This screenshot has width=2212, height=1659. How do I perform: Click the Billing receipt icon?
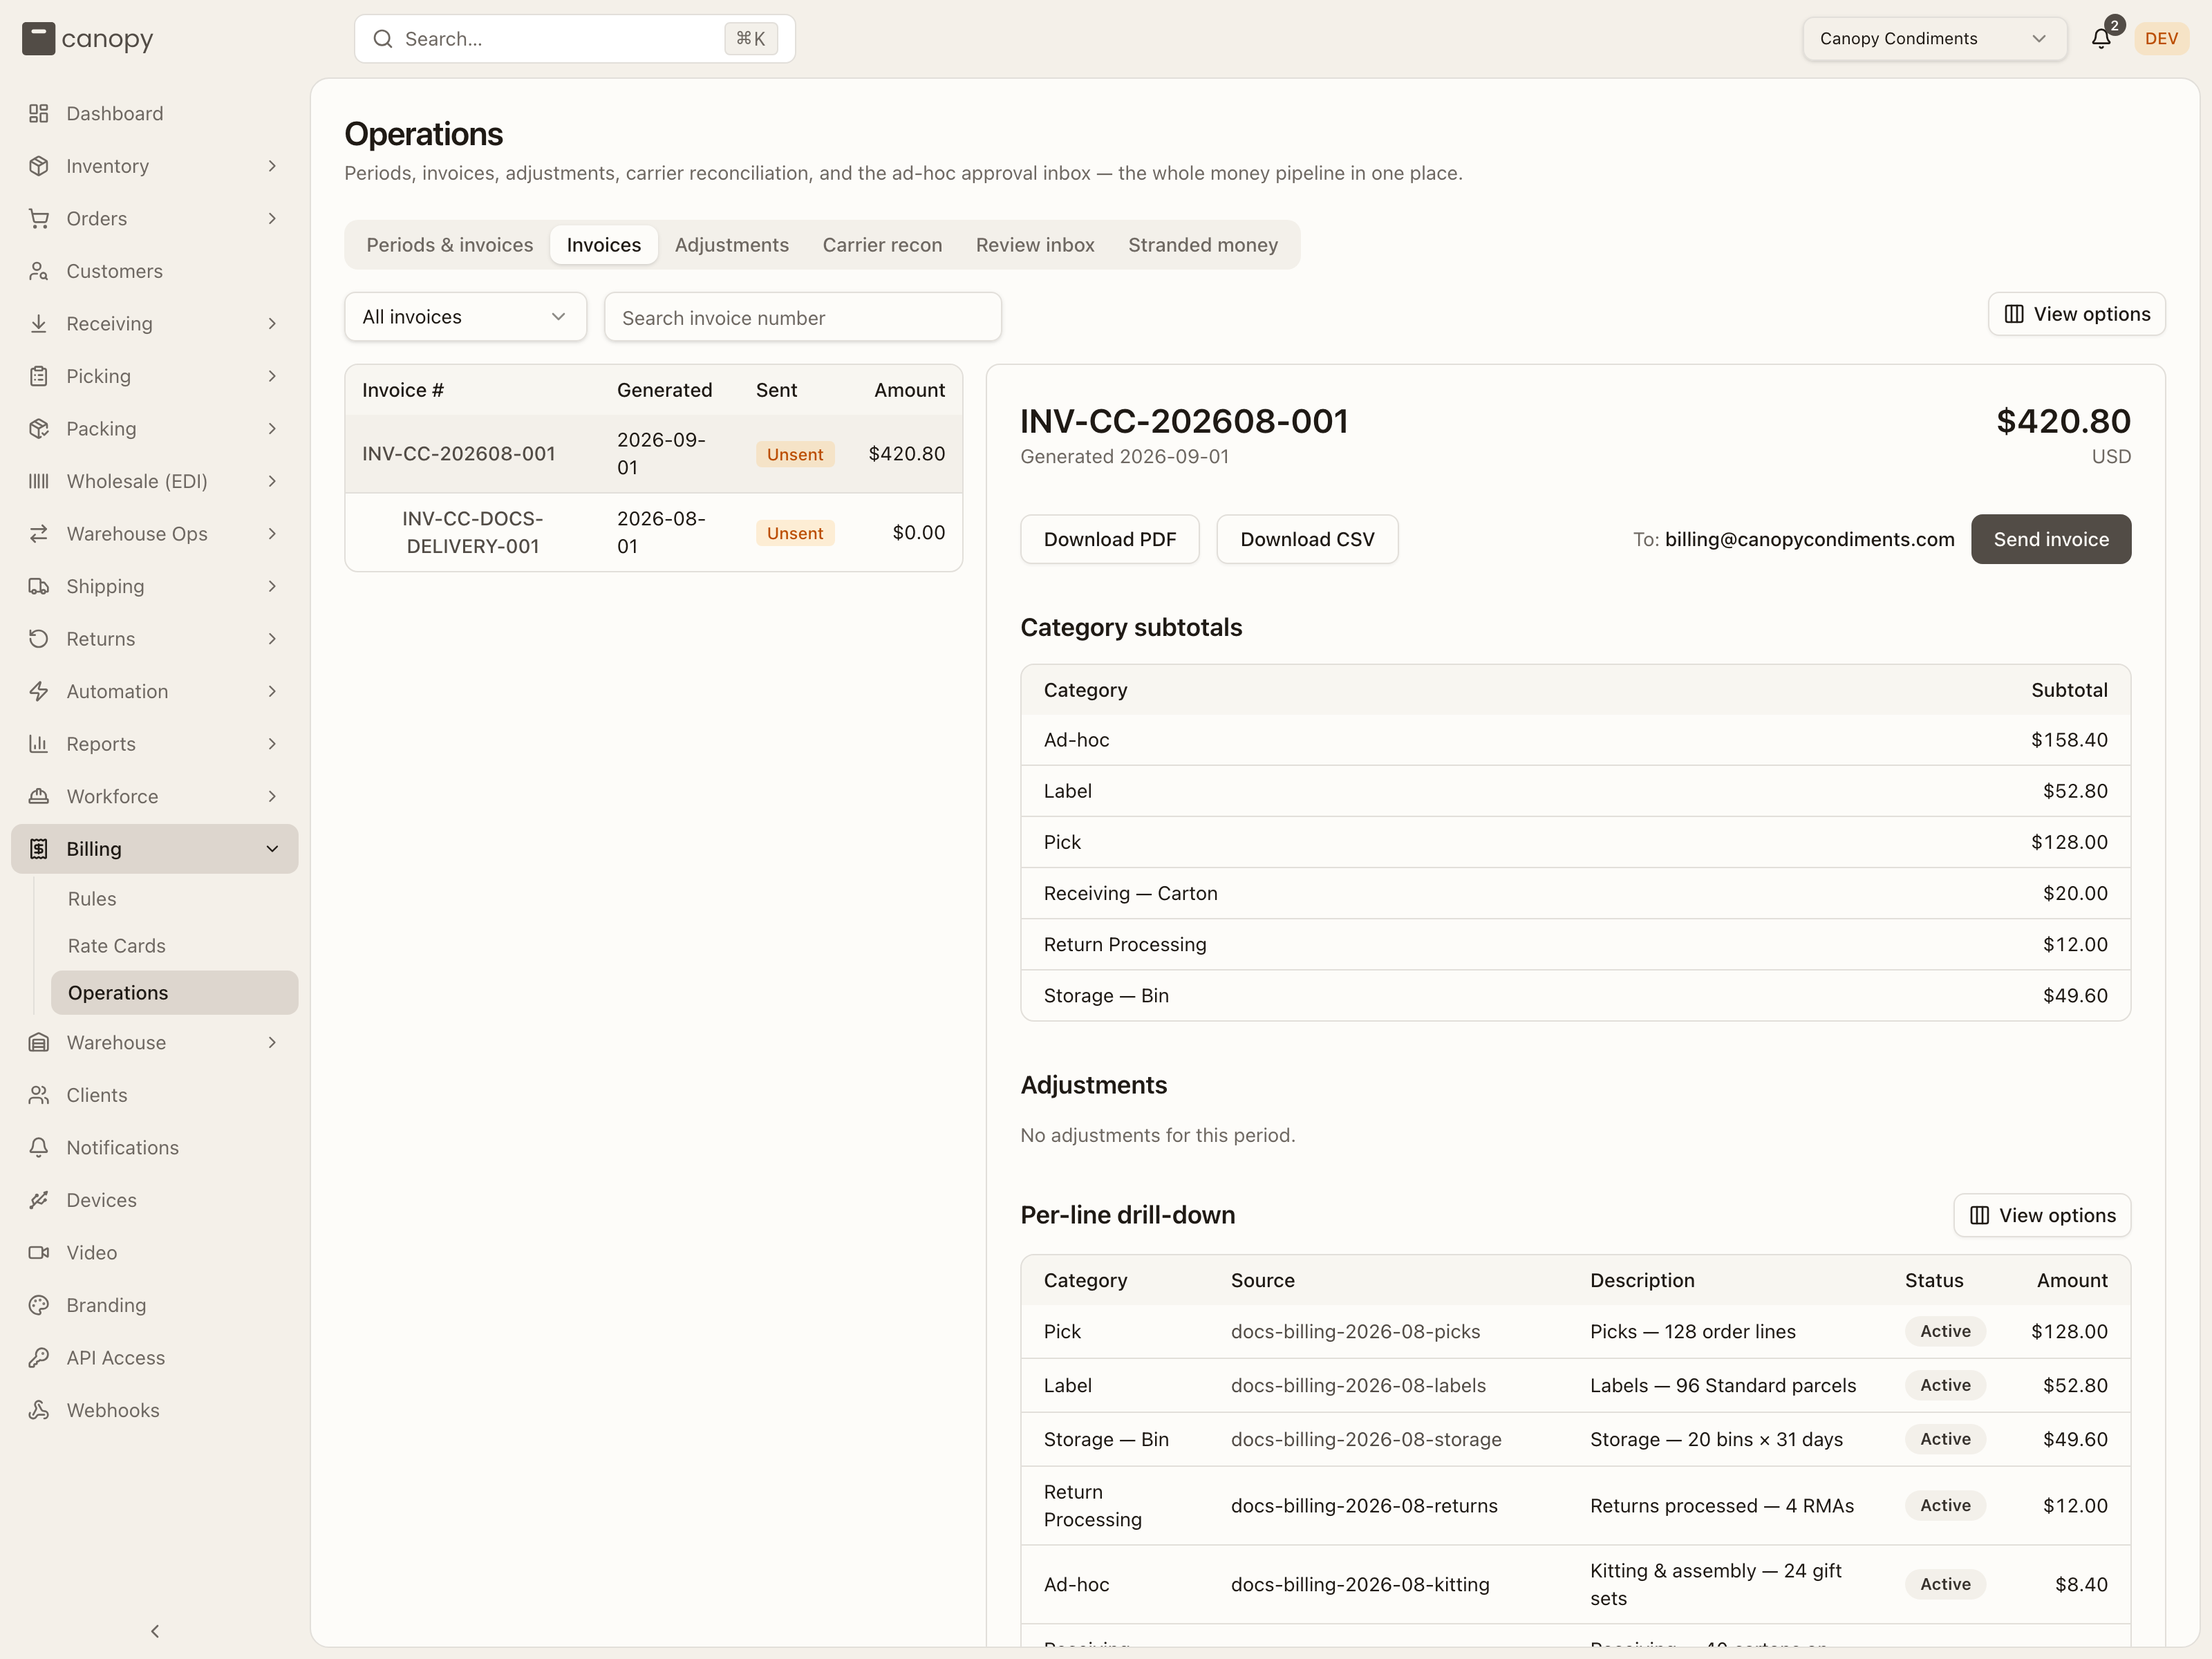(39, 849)
